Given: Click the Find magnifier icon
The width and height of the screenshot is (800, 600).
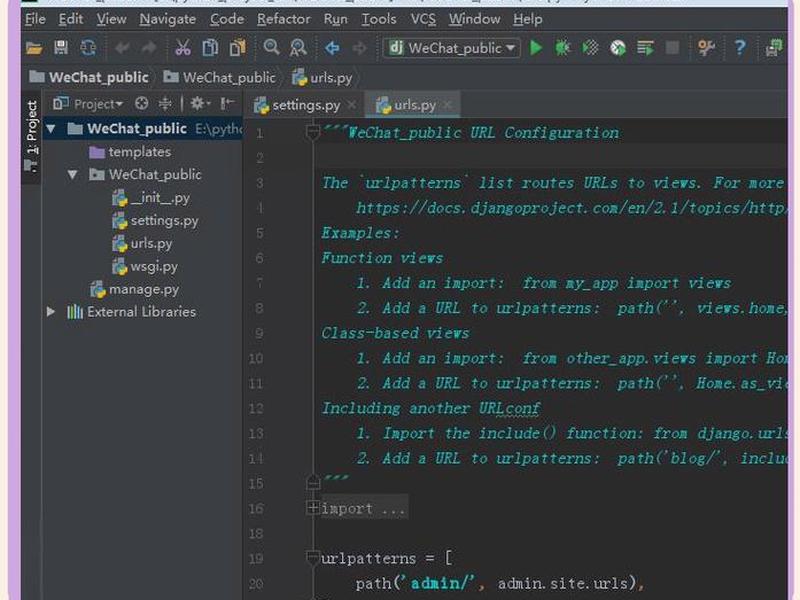Looking at the screenshot, I should pyautogui.click(x=271, y=47).
